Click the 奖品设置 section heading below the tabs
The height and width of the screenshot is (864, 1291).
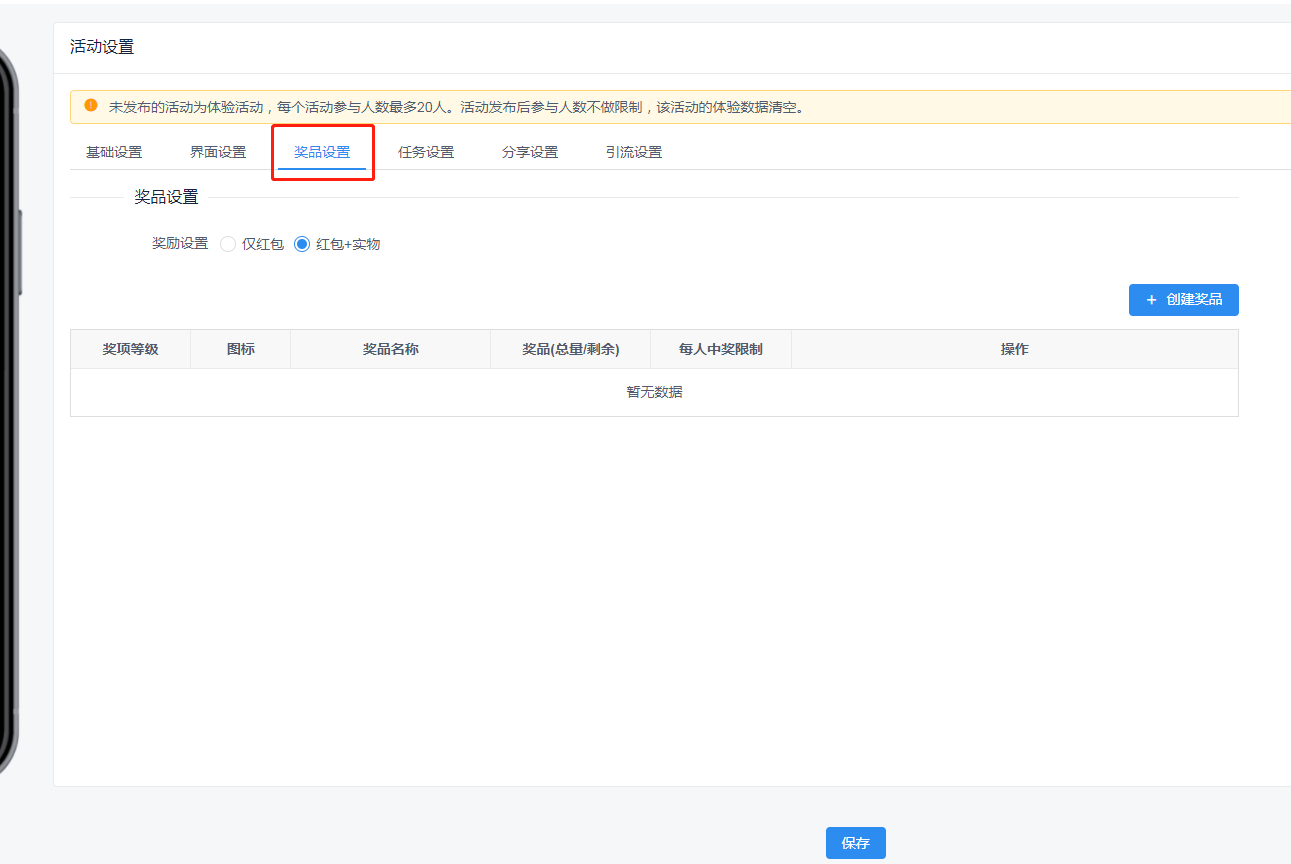(167, 197)
